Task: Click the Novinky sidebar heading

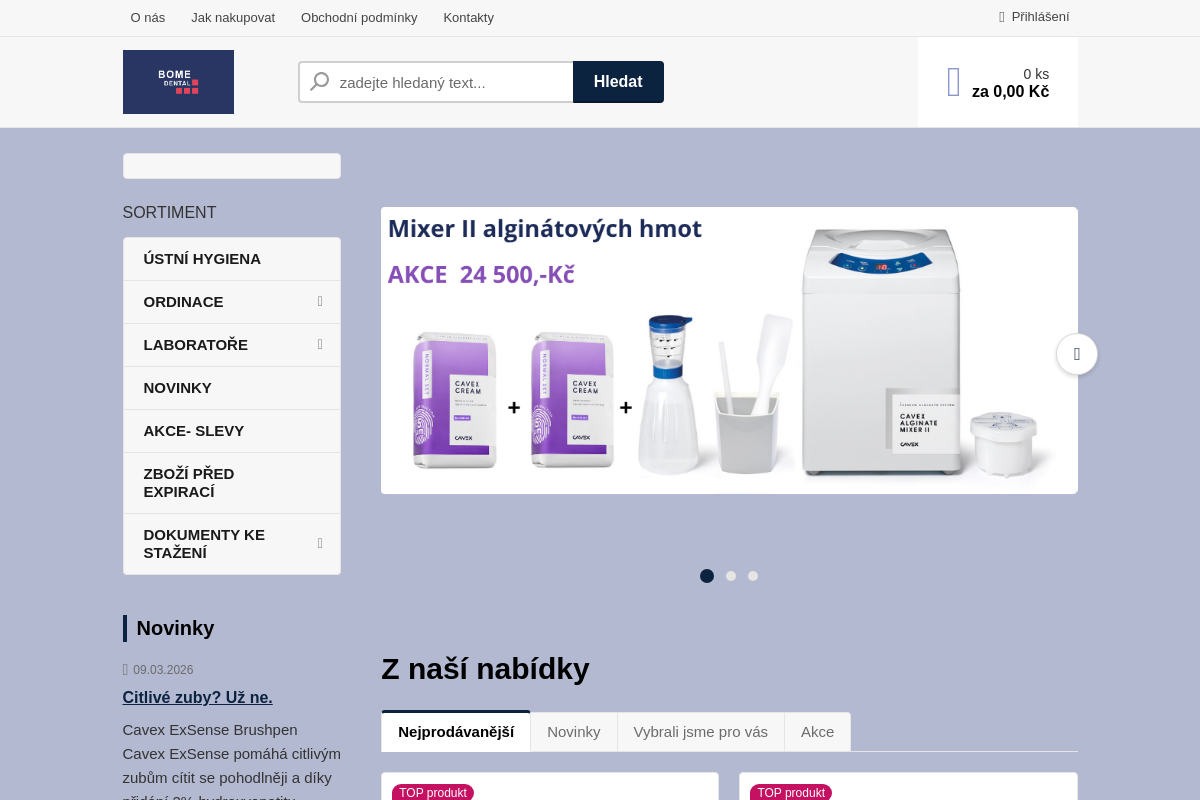Action: [176, 628]
